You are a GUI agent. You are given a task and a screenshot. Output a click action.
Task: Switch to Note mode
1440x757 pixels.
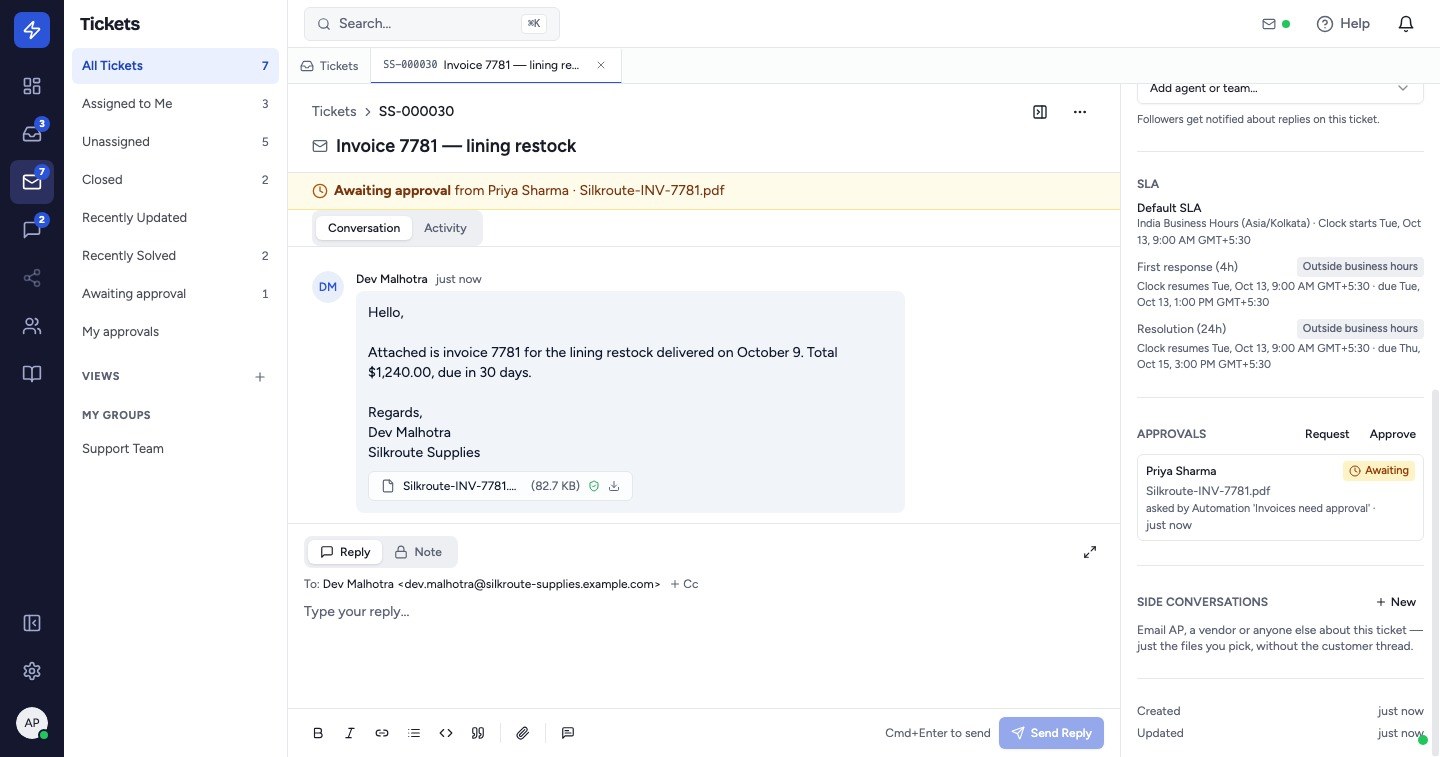tap(418, 552)
